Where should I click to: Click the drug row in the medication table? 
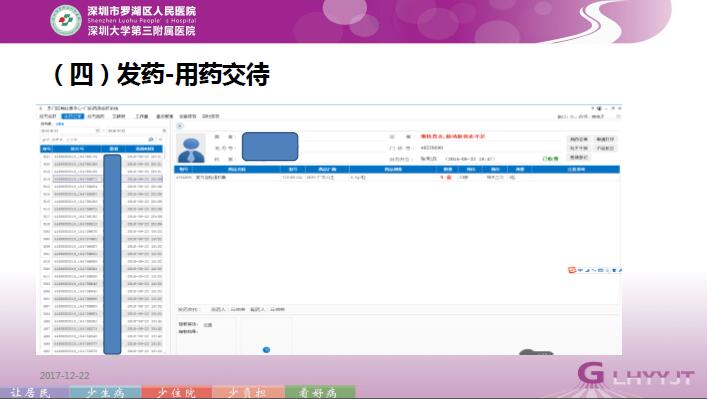click(x=397, y=178)
